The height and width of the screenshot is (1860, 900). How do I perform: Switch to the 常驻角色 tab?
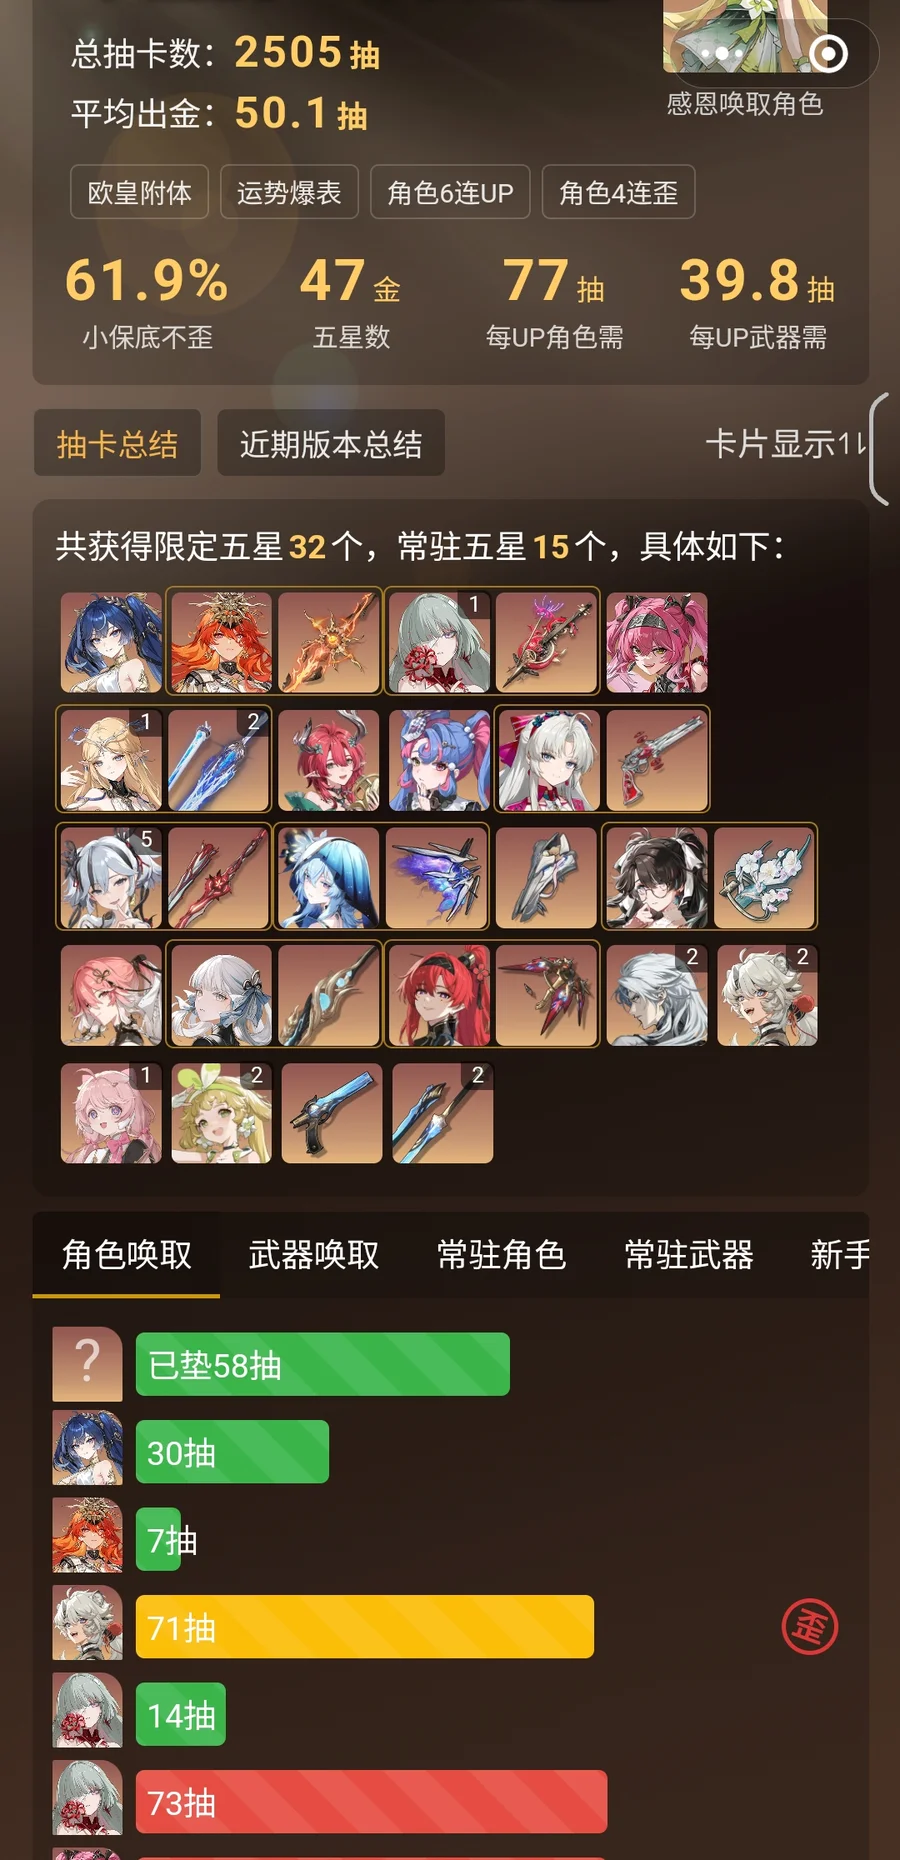(502, 1254)
